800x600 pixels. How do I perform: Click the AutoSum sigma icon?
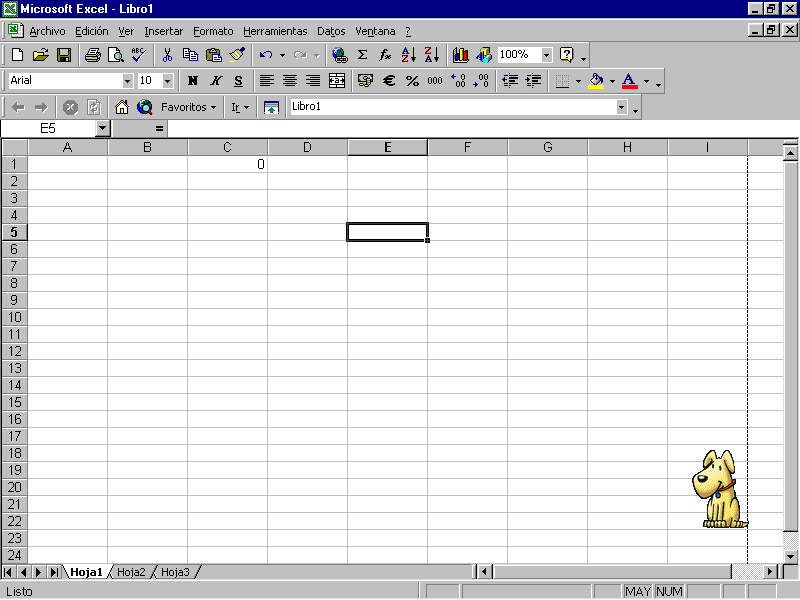coord(362,55)
